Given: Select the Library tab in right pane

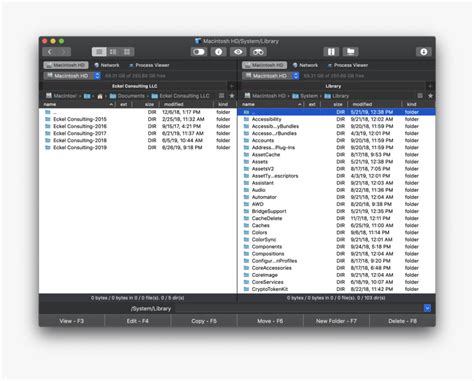Looking at the screenshot, I should (333, 86).
